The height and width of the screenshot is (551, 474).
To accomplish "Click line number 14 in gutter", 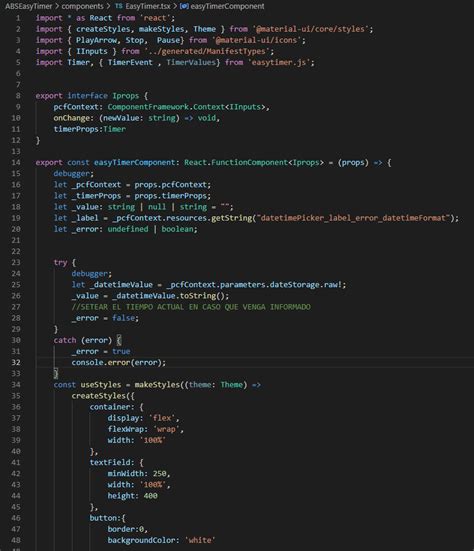I will [16, 162].
